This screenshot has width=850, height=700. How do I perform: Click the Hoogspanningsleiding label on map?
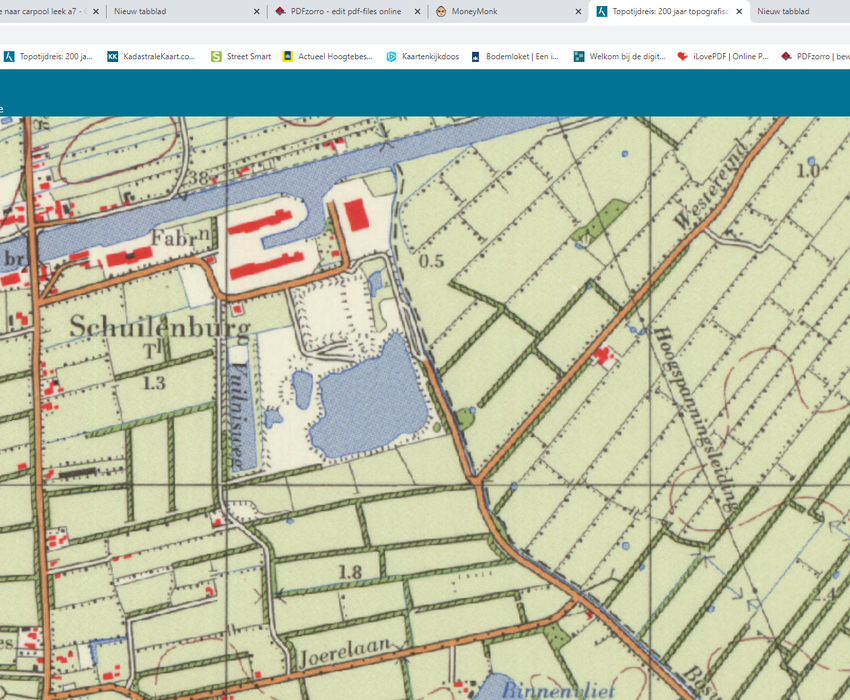coord(696,419)
